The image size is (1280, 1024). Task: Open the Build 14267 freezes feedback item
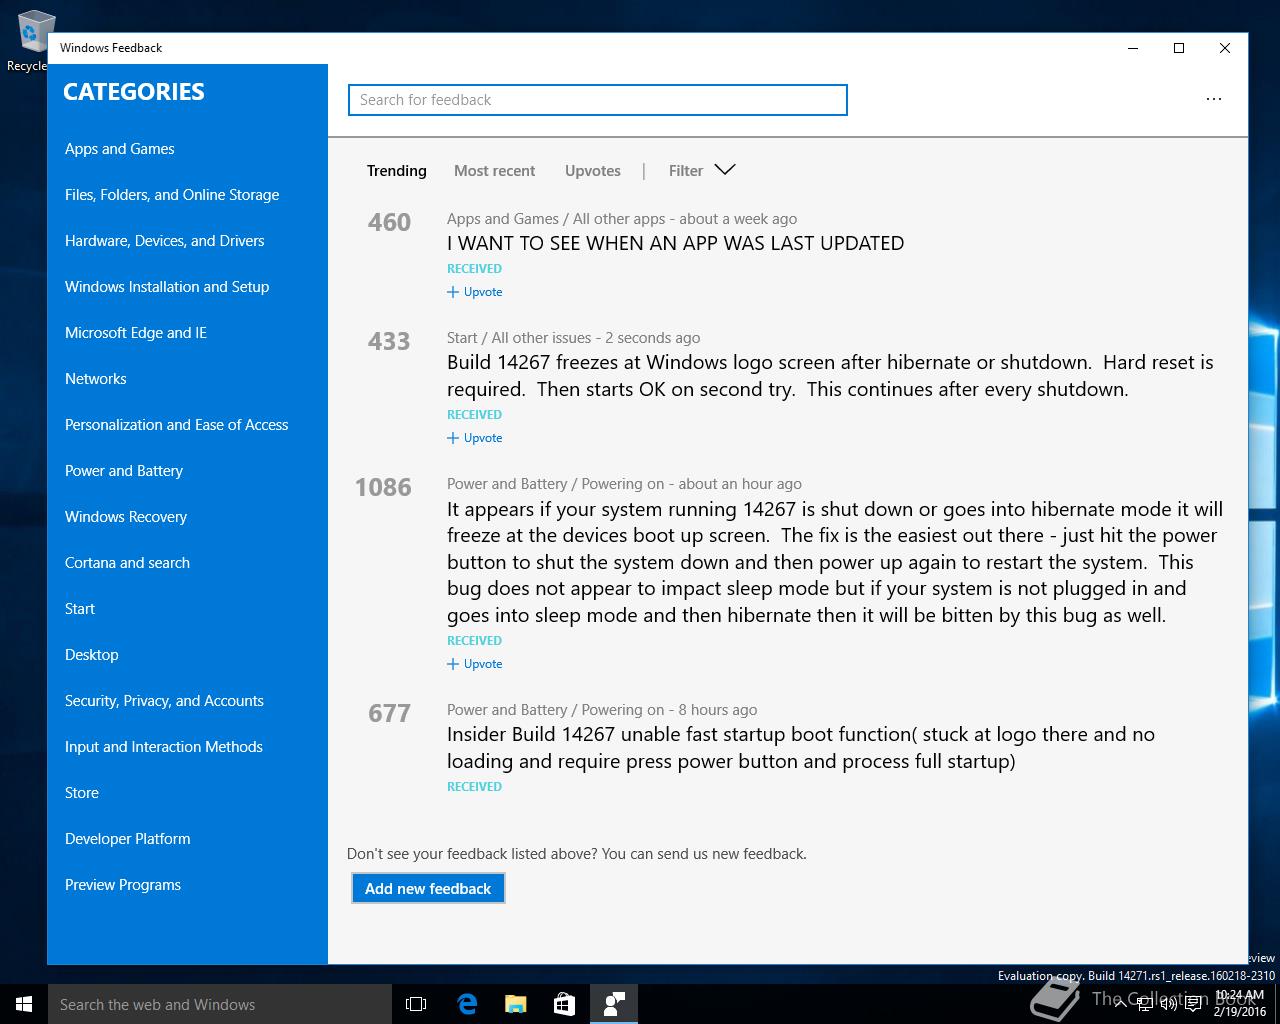tap(830, 376)
